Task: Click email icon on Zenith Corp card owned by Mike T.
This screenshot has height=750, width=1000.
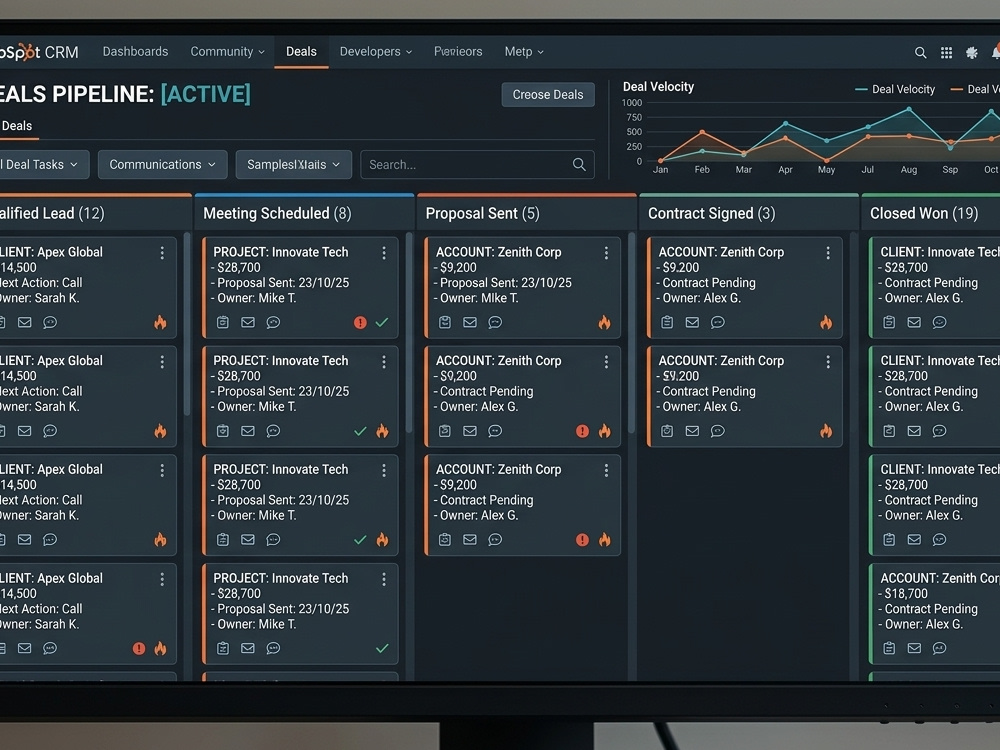Action: pos(470,322)
